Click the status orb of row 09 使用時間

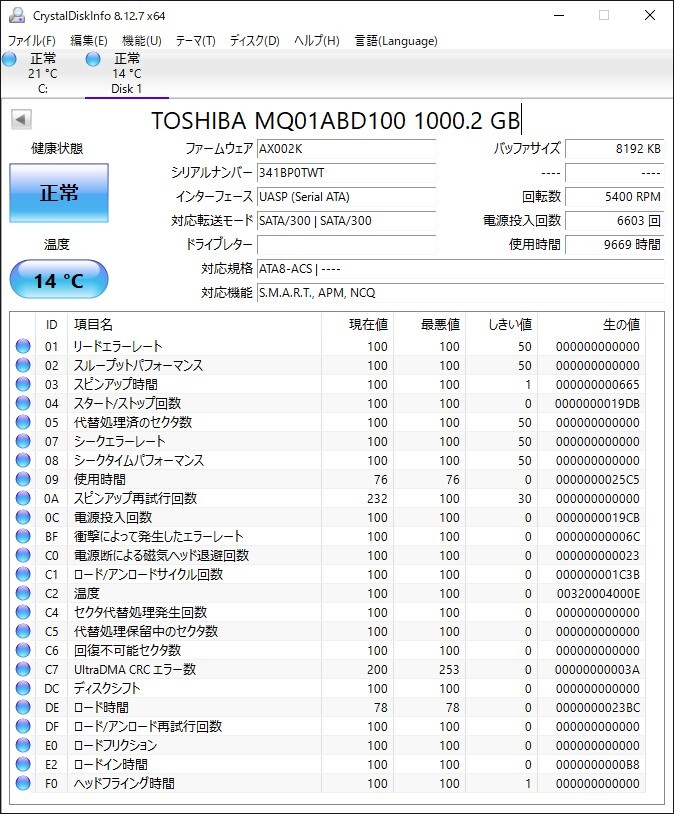click(x=23, y=479)
